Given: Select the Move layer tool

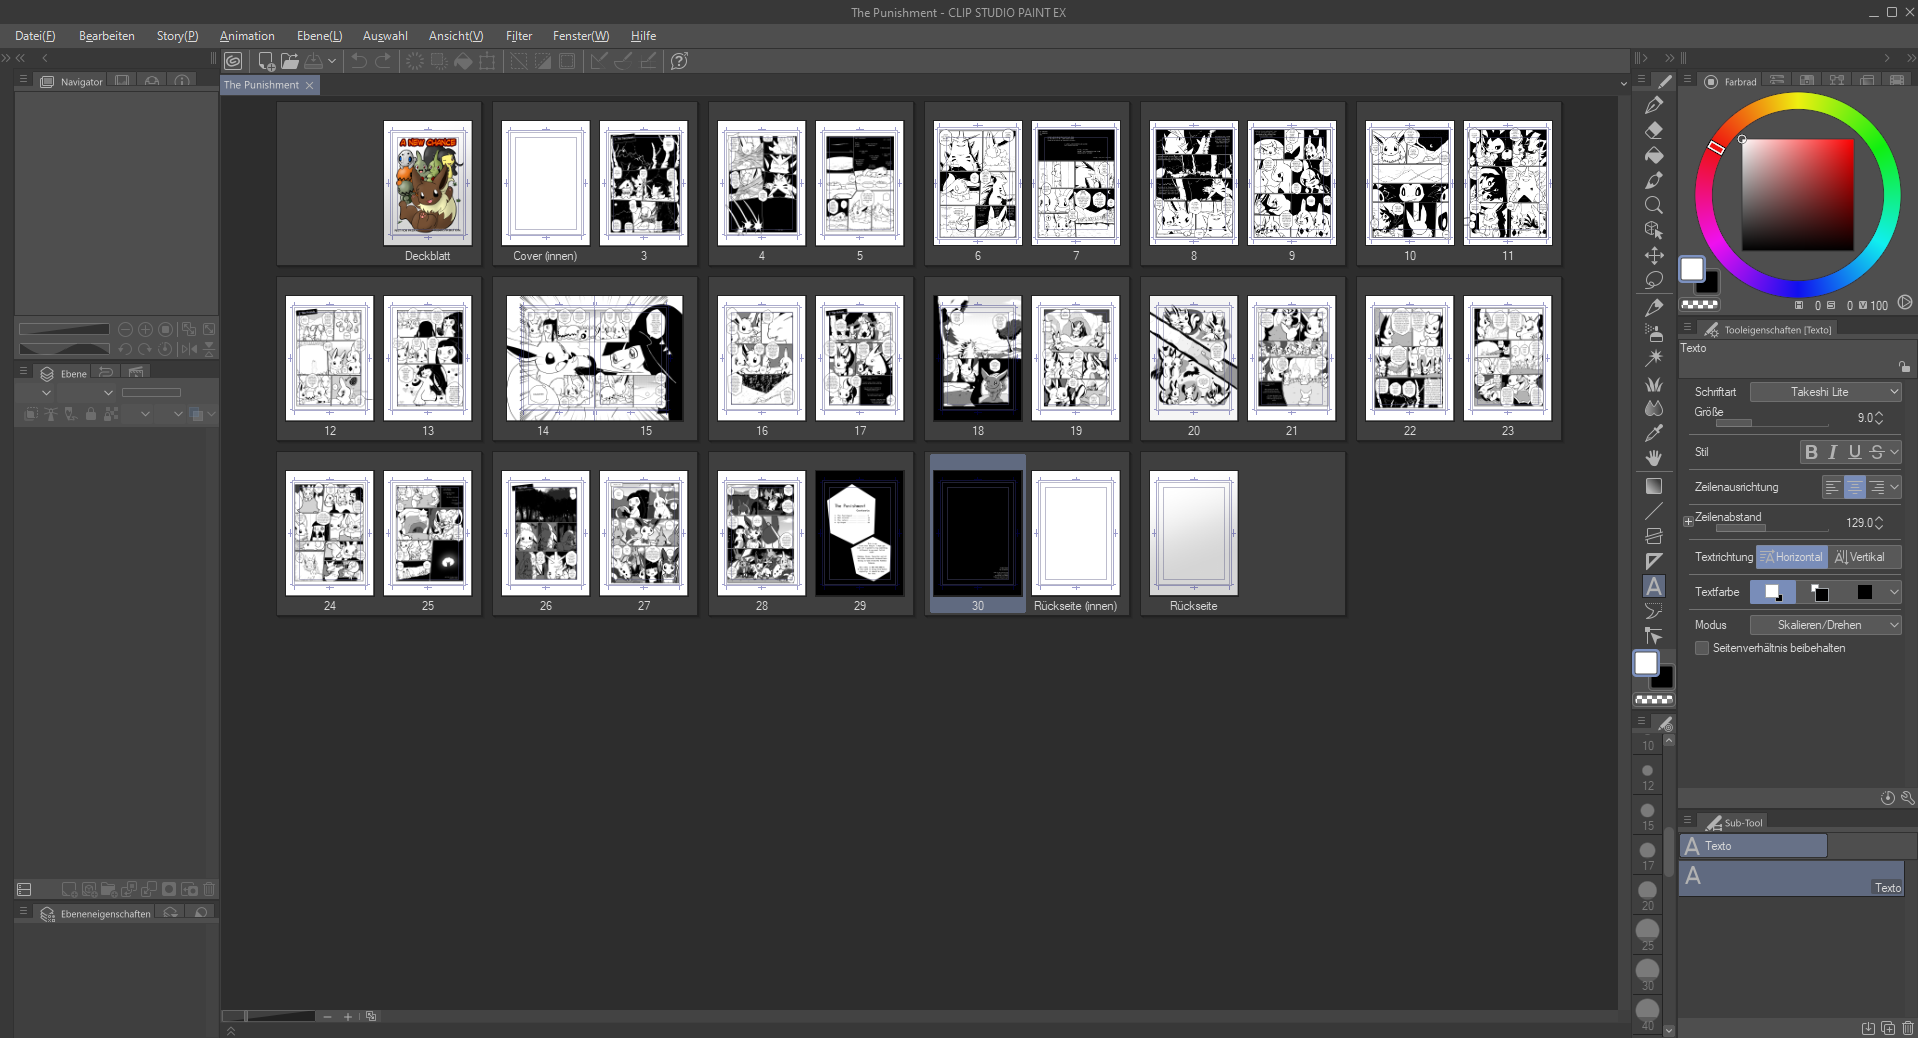Looking at the screenshot, I should (x=1654, y=255).
